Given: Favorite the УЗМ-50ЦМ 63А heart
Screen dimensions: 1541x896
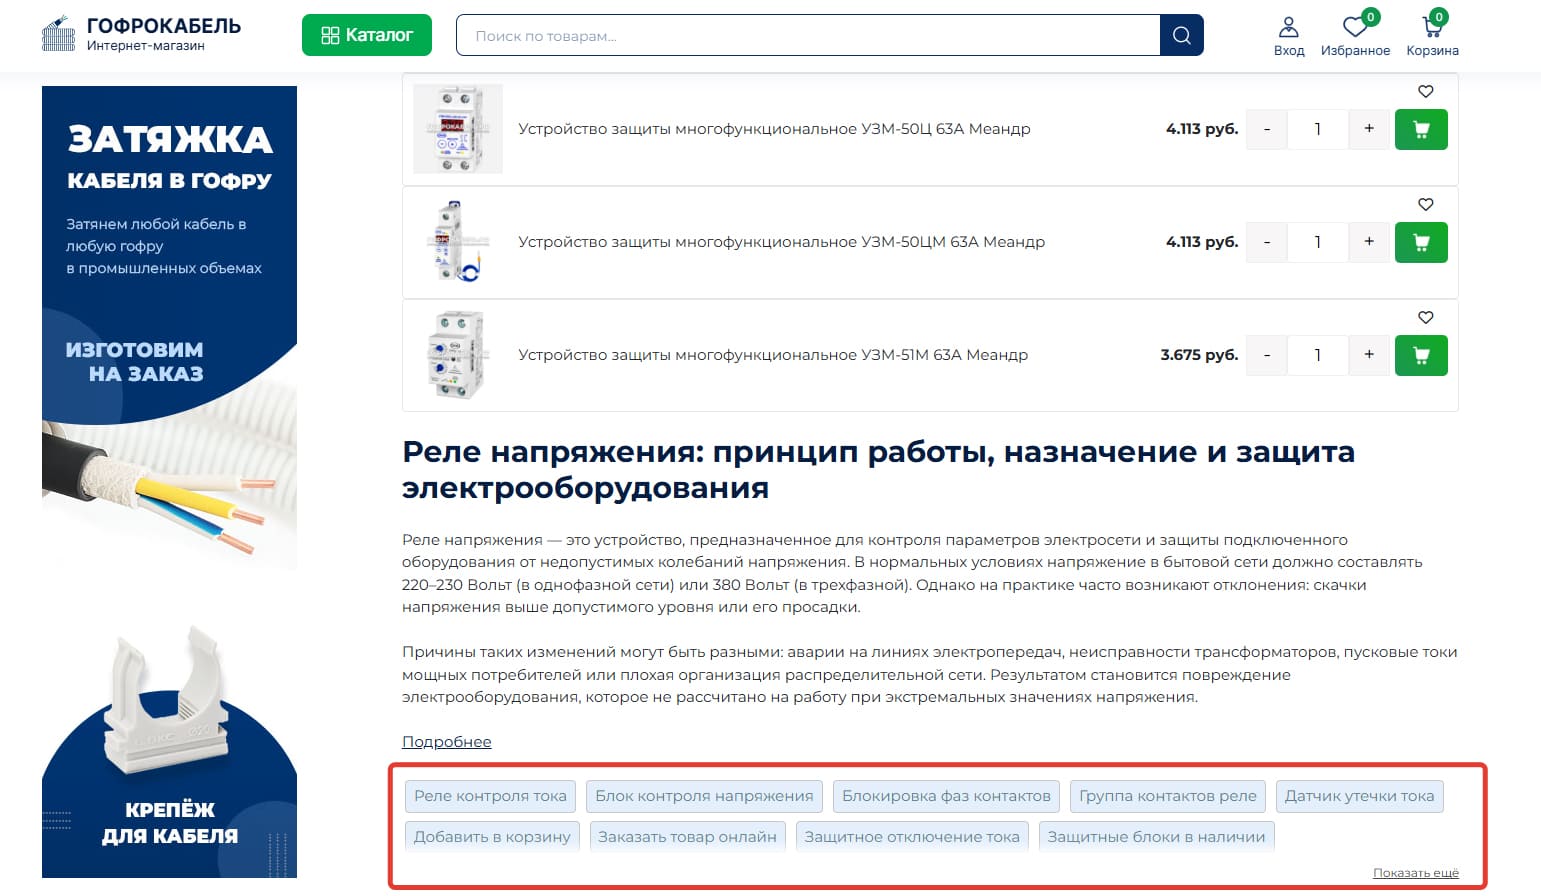Looking at the screenshot, I should pos(1426,205).
